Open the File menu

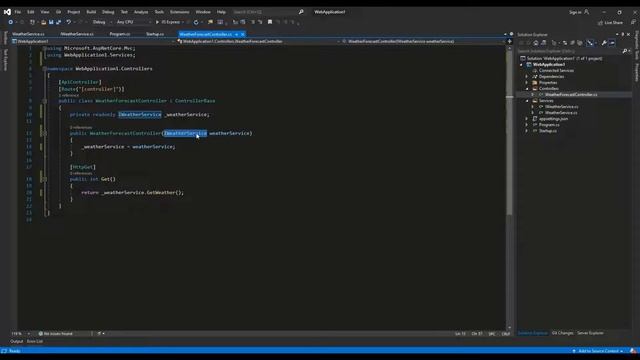pyautogui.click(x=18, y=12)
